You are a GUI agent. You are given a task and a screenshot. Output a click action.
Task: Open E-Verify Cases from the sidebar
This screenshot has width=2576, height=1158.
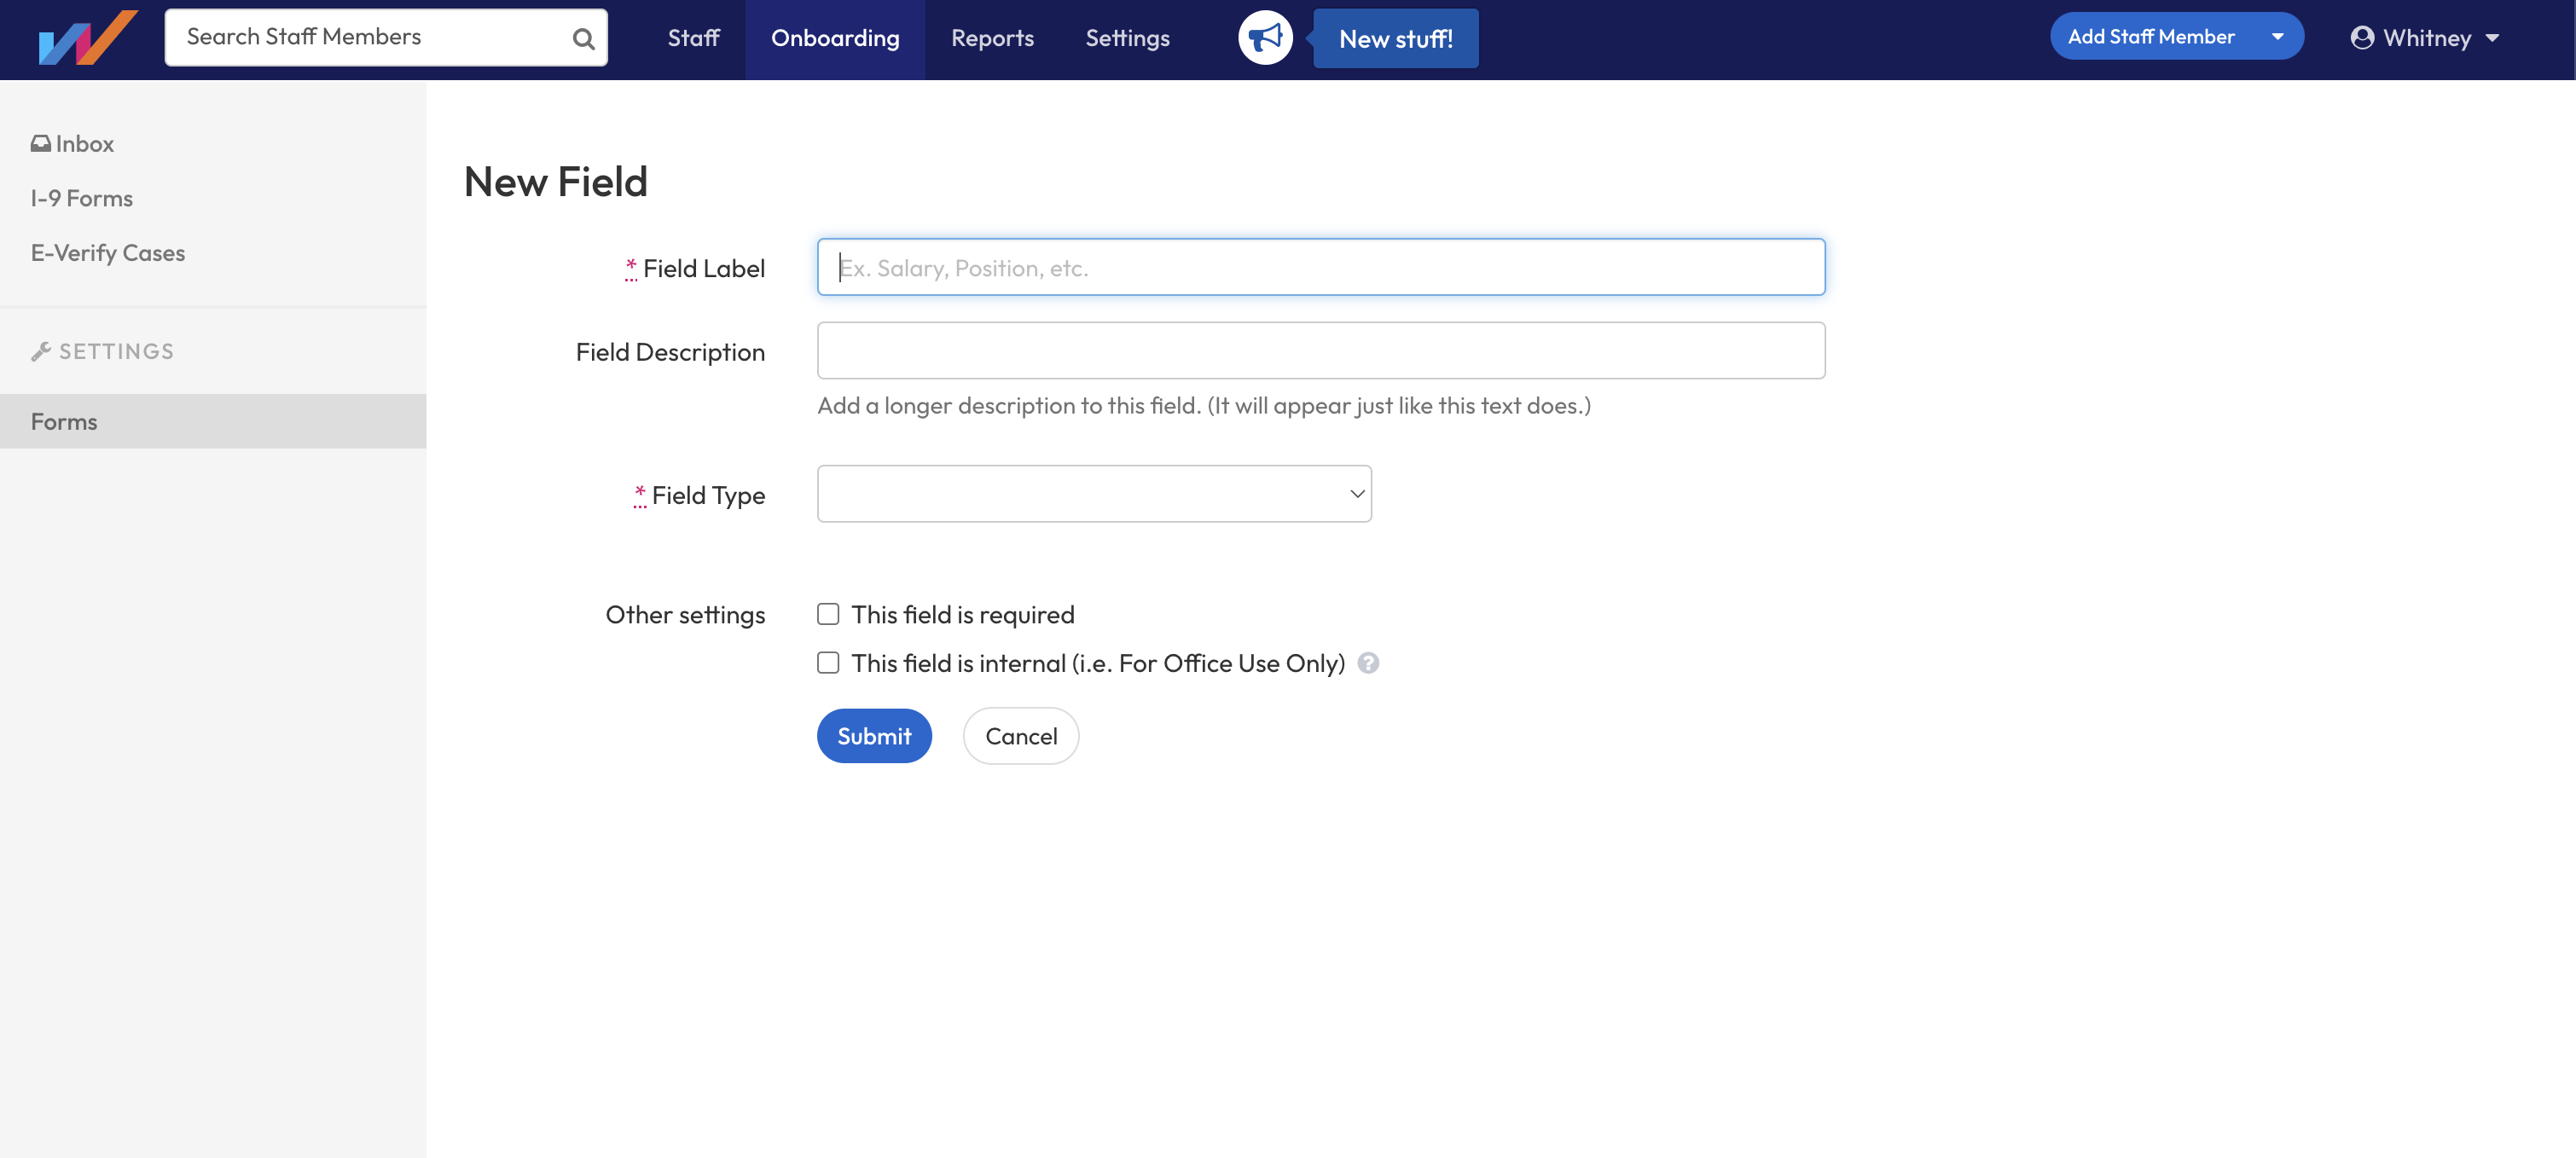click(x=108, y=252)
